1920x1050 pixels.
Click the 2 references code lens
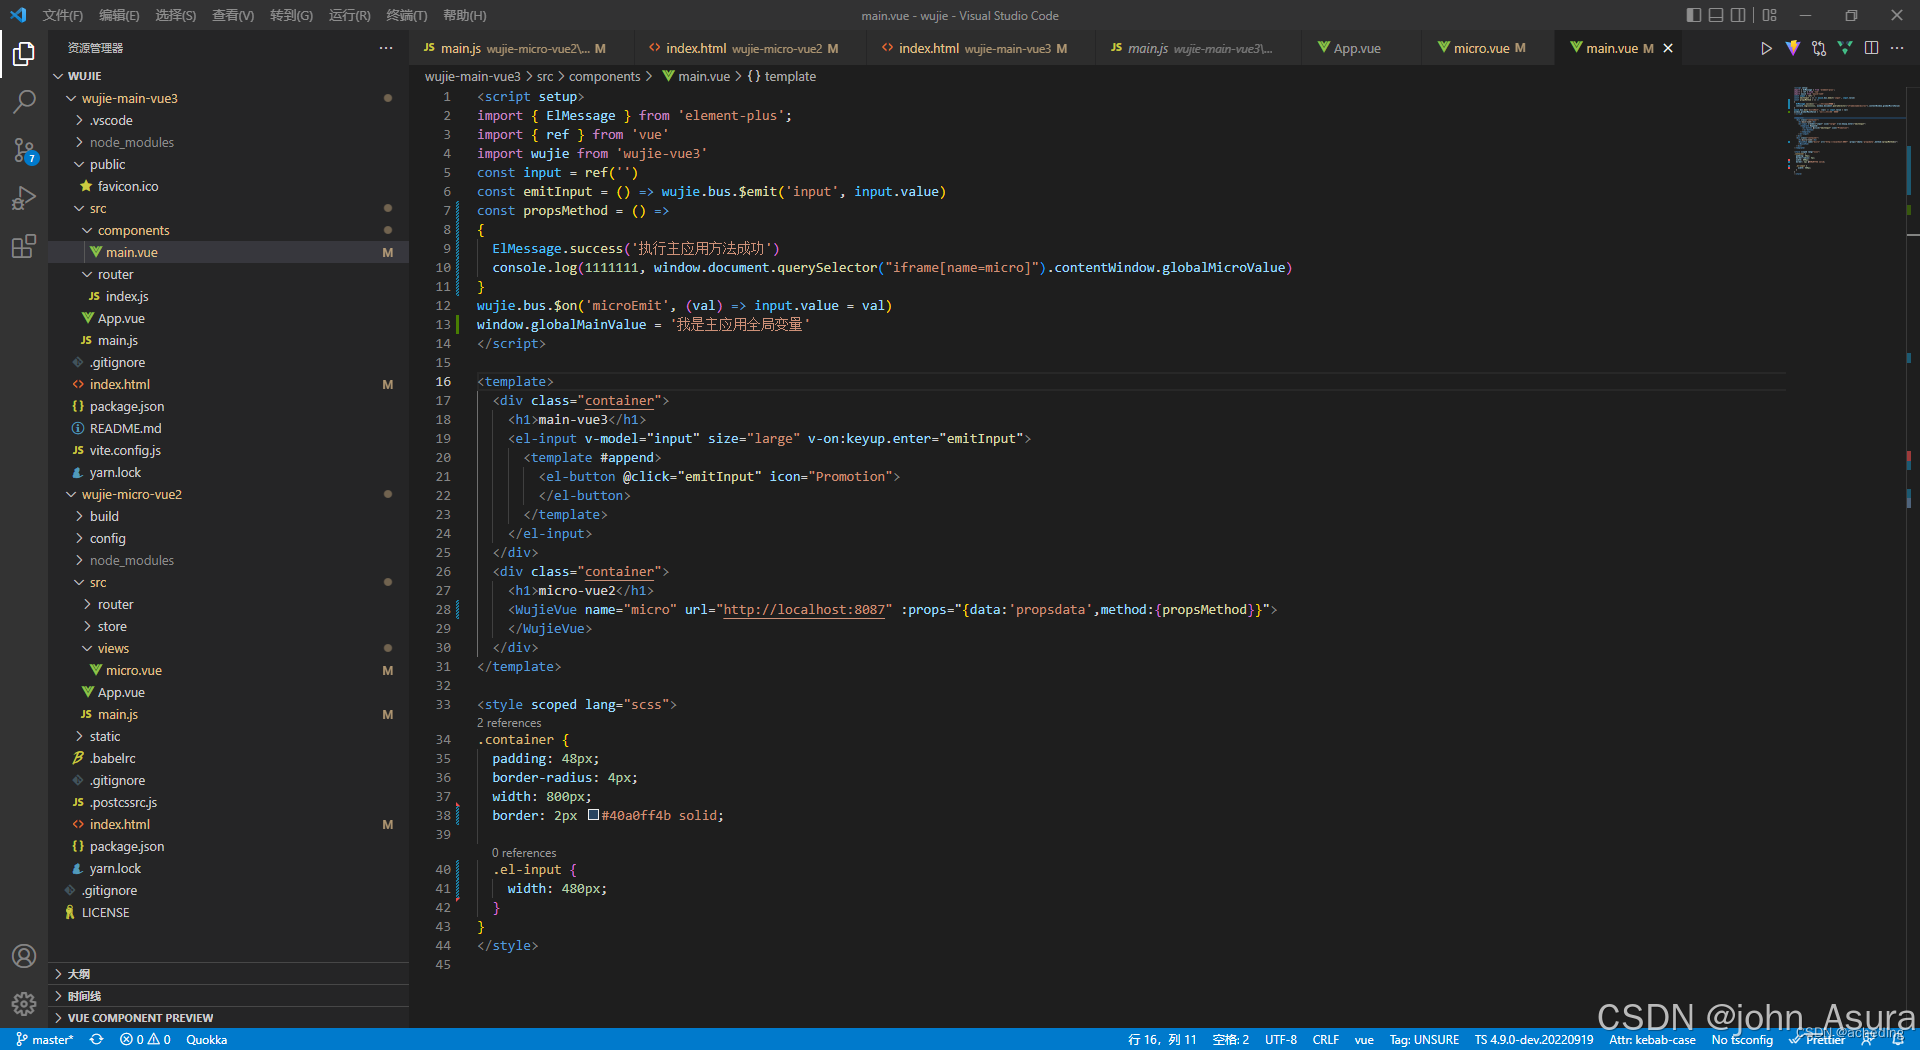click(x=509, y=723)
